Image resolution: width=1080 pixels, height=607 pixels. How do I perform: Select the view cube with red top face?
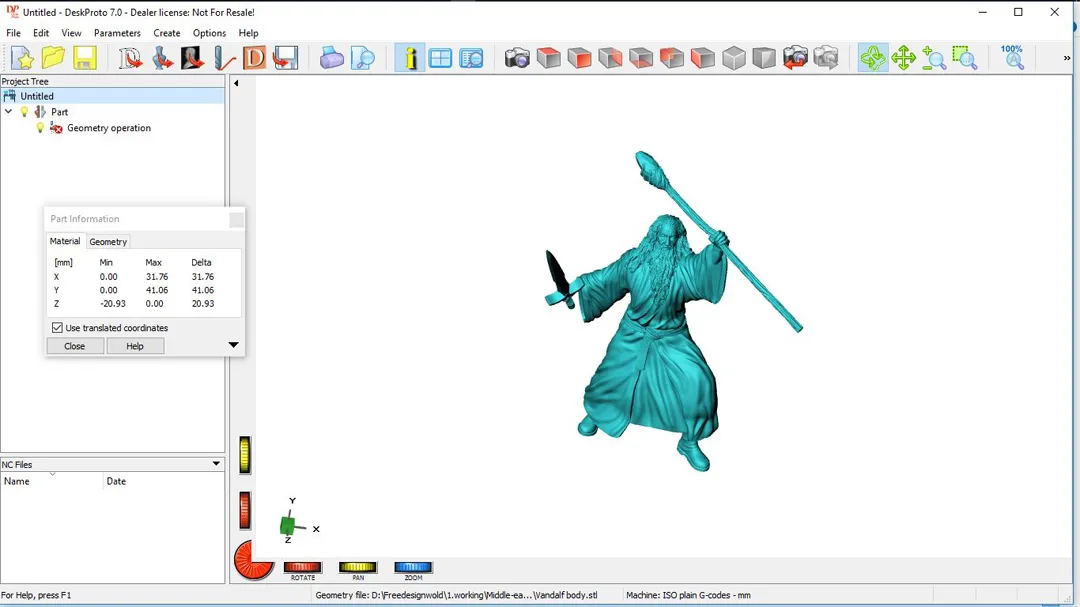point(548,58)
